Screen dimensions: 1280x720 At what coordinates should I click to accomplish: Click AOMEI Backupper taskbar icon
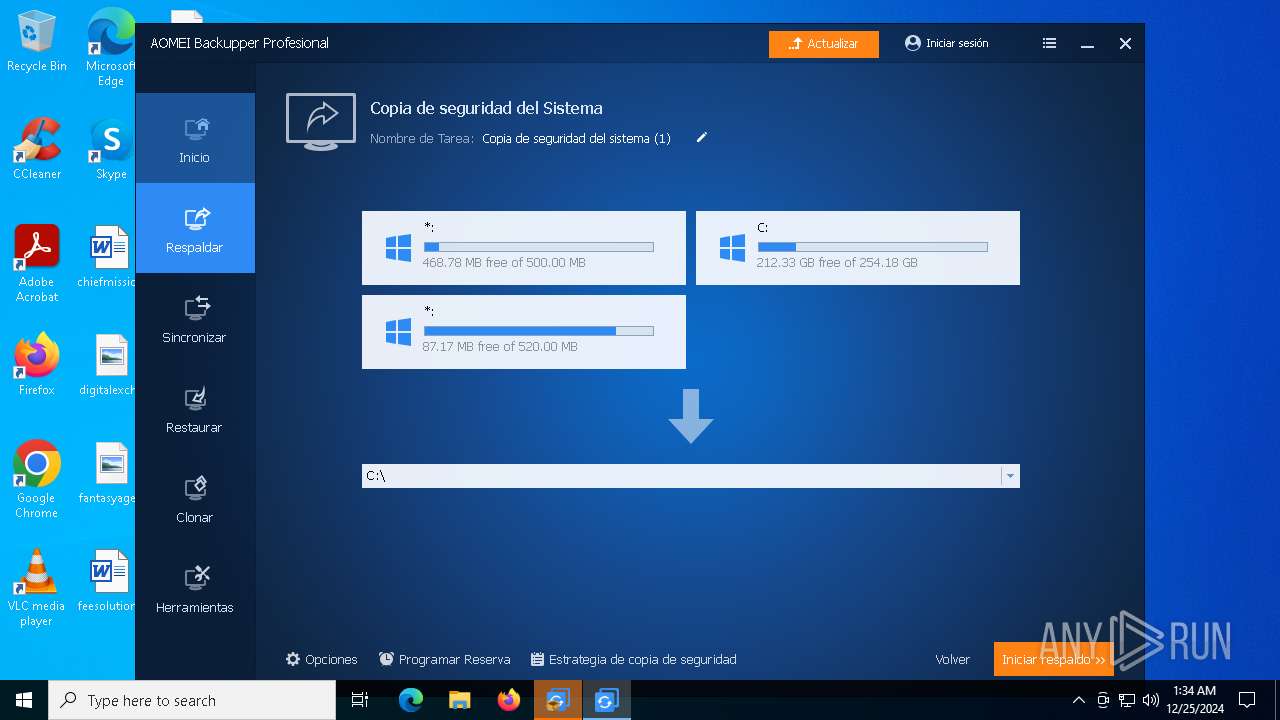[x=607, y=700]
